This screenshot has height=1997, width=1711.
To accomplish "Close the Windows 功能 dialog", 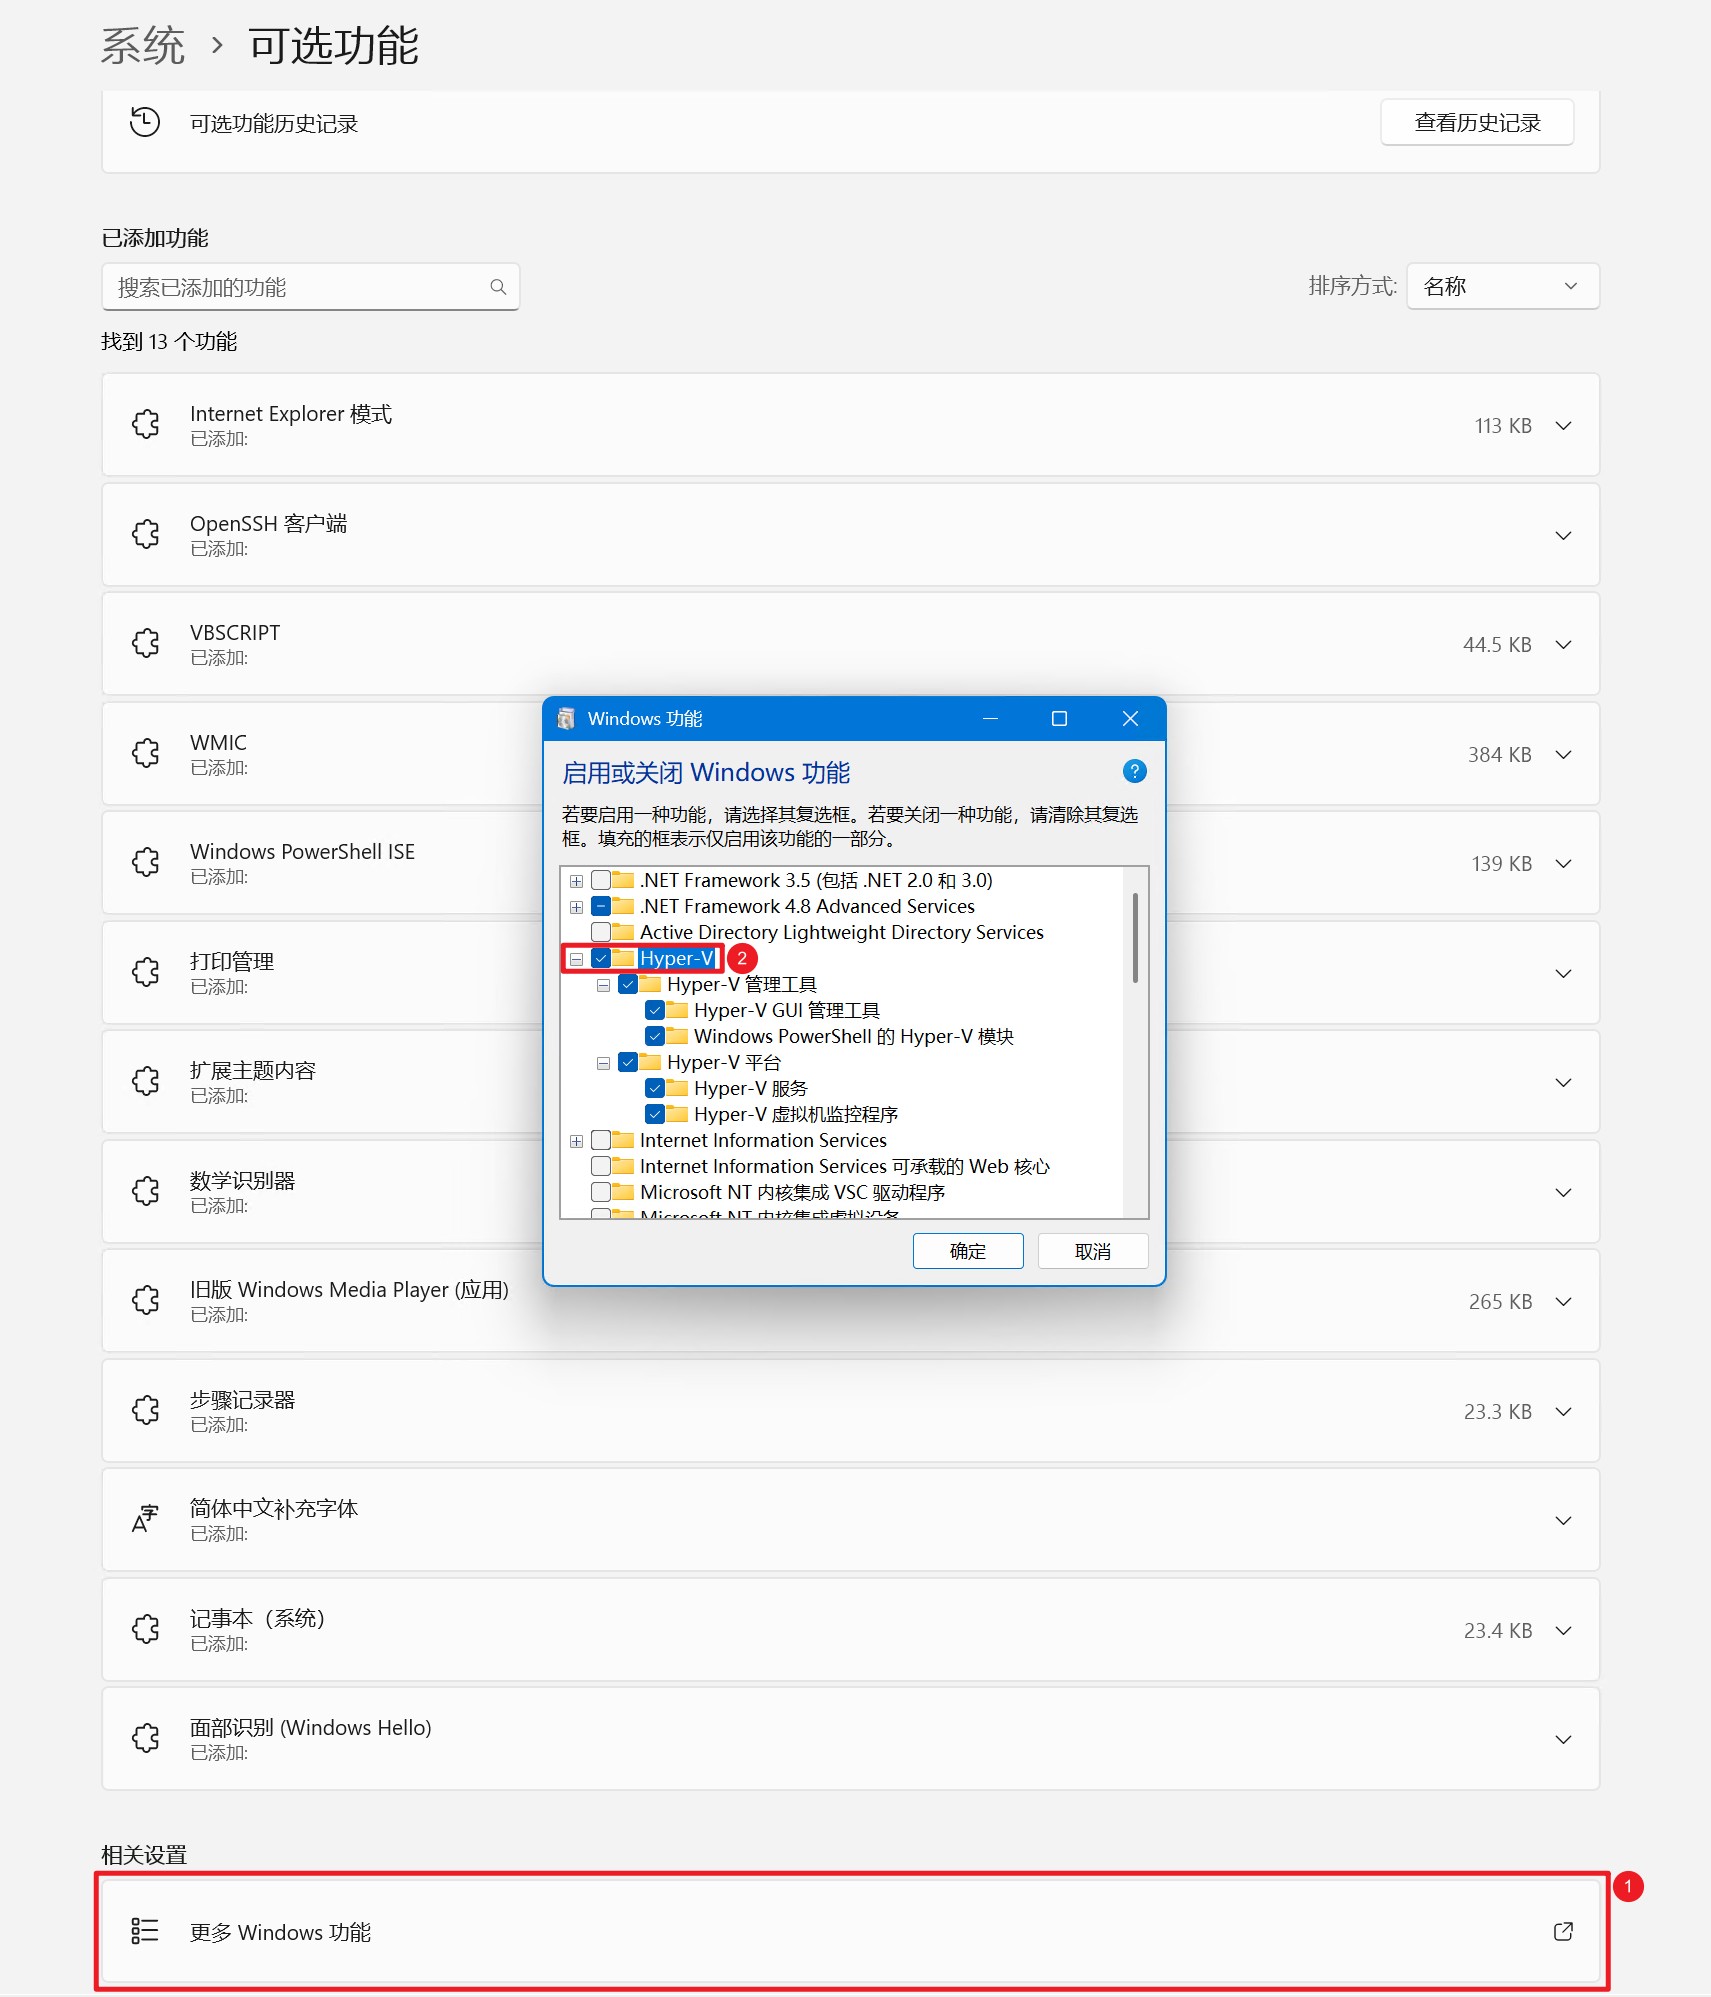I will click(x=1130, y=718).
